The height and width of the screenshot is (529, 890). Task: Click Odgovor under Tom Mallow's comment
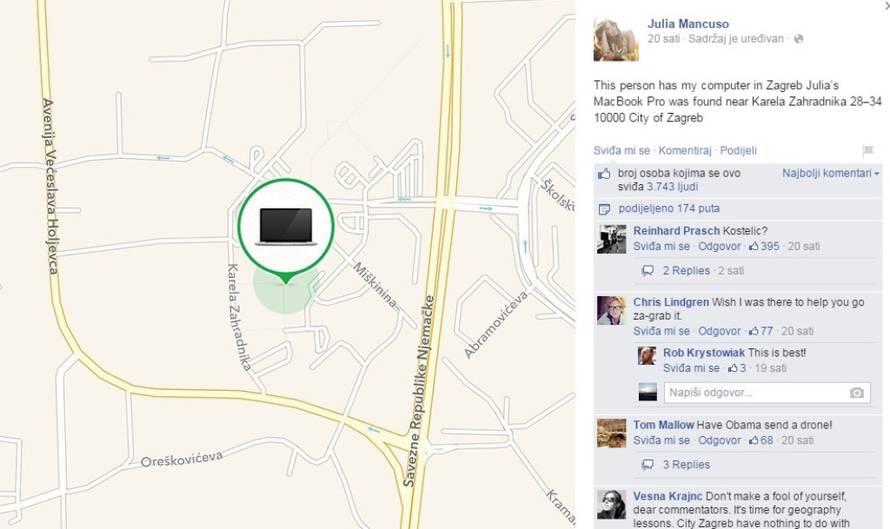click(x=719, y=440)
